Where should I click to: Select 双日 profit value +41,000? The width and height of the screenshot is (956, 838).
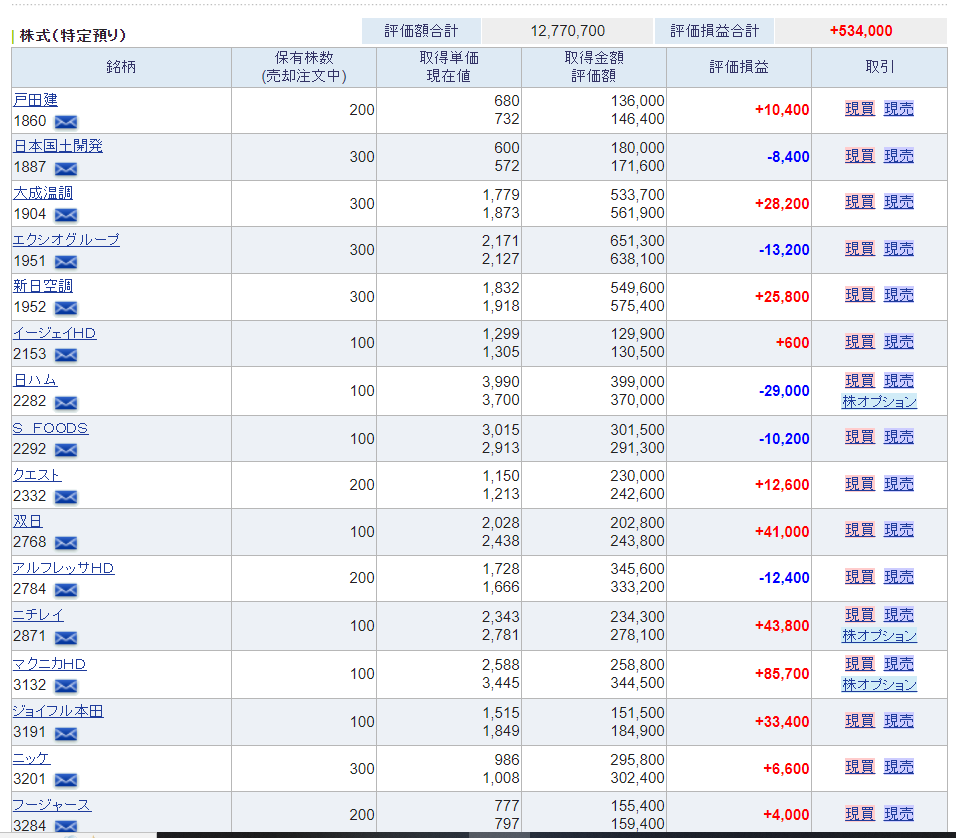coord(782,532)
